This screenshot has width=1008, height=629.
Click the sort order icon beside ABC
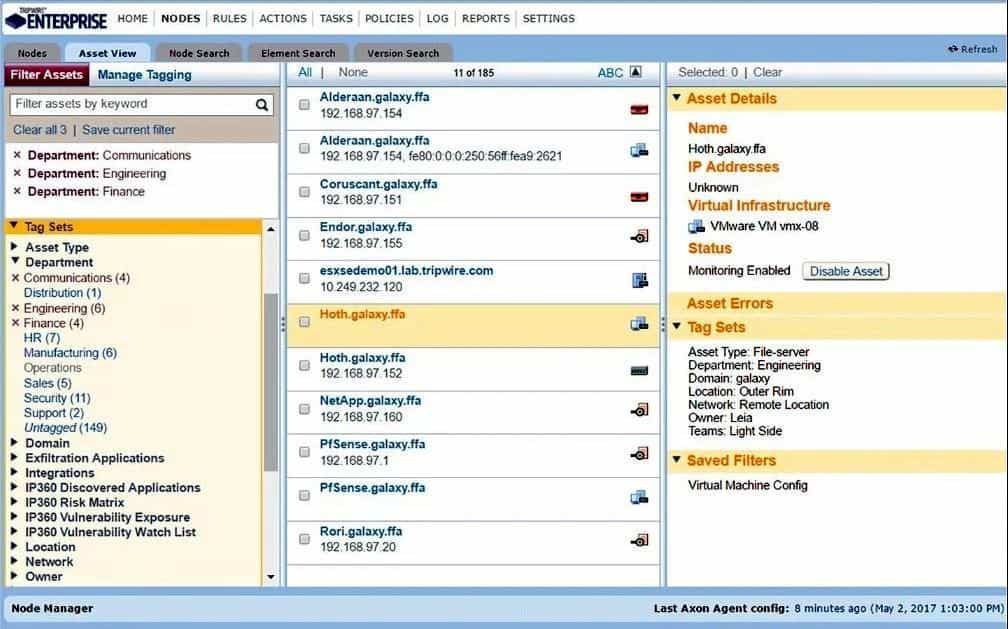pyautogui.click(x=635, y=72)
